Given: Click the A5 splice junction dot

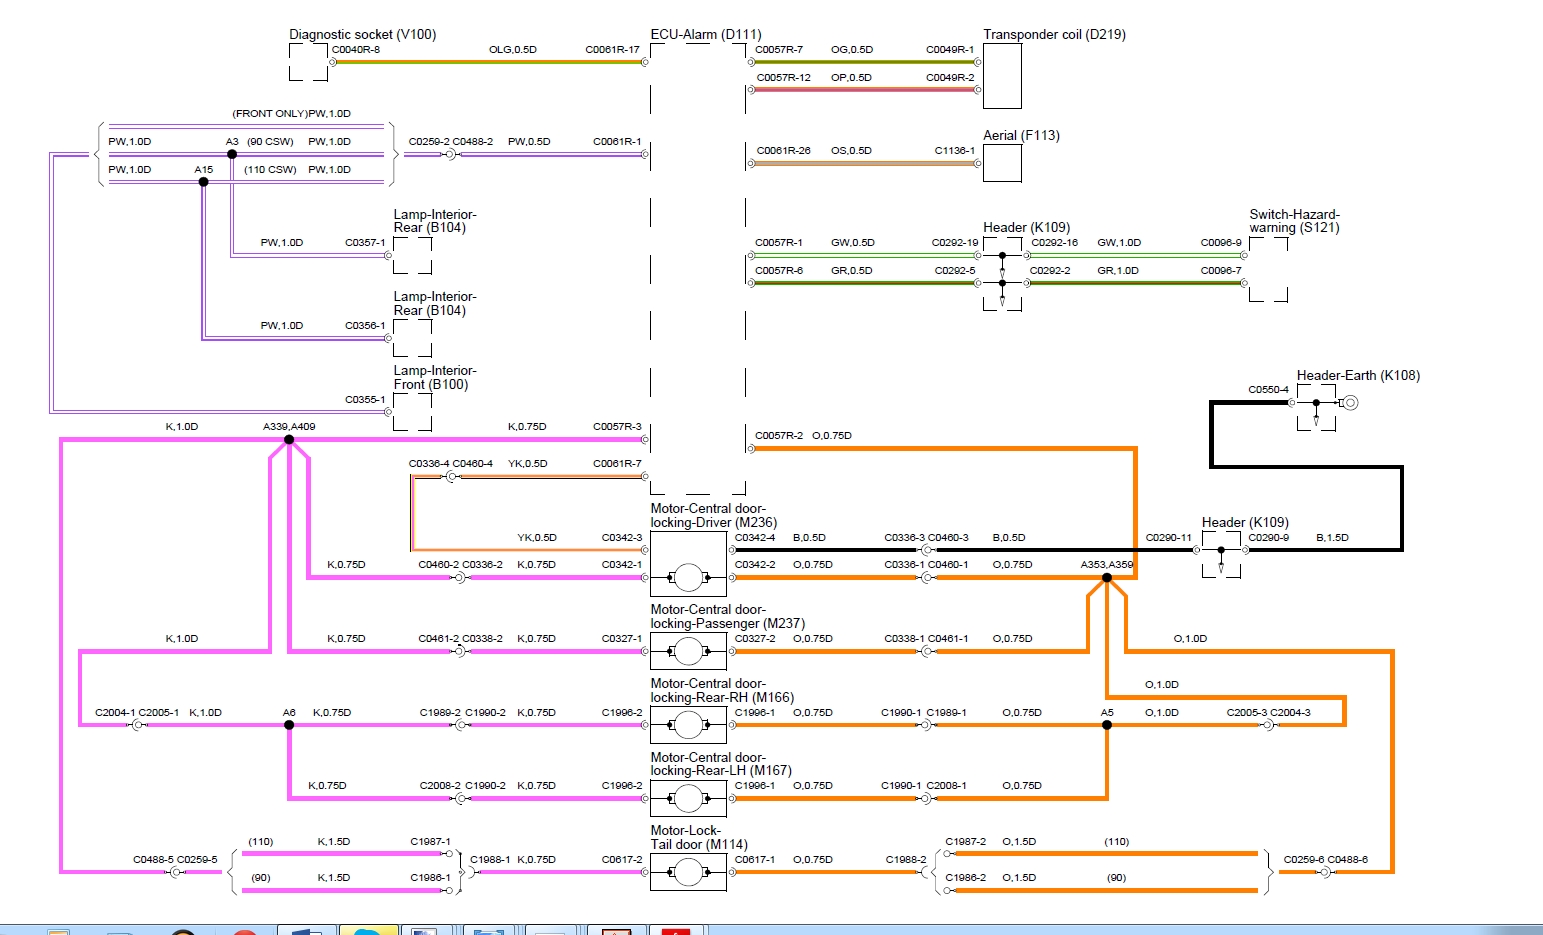Looking at the screenshot, I should 1107,725.
